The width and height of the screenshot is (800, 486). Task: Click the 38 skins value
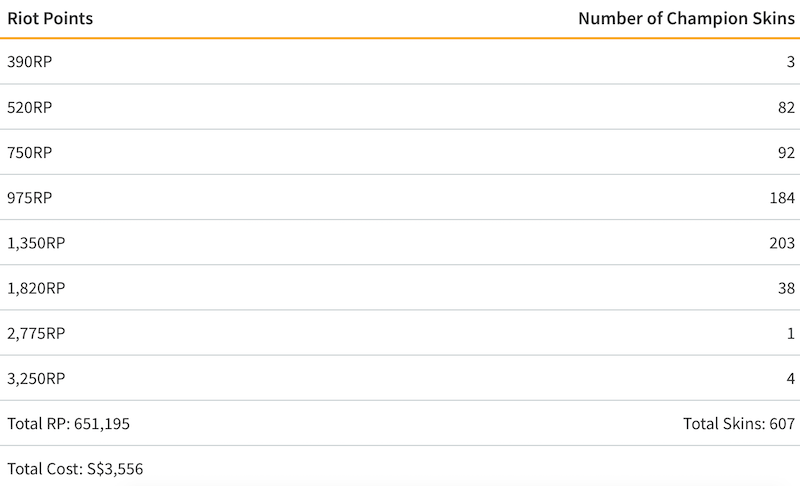(x=786, y=288)
